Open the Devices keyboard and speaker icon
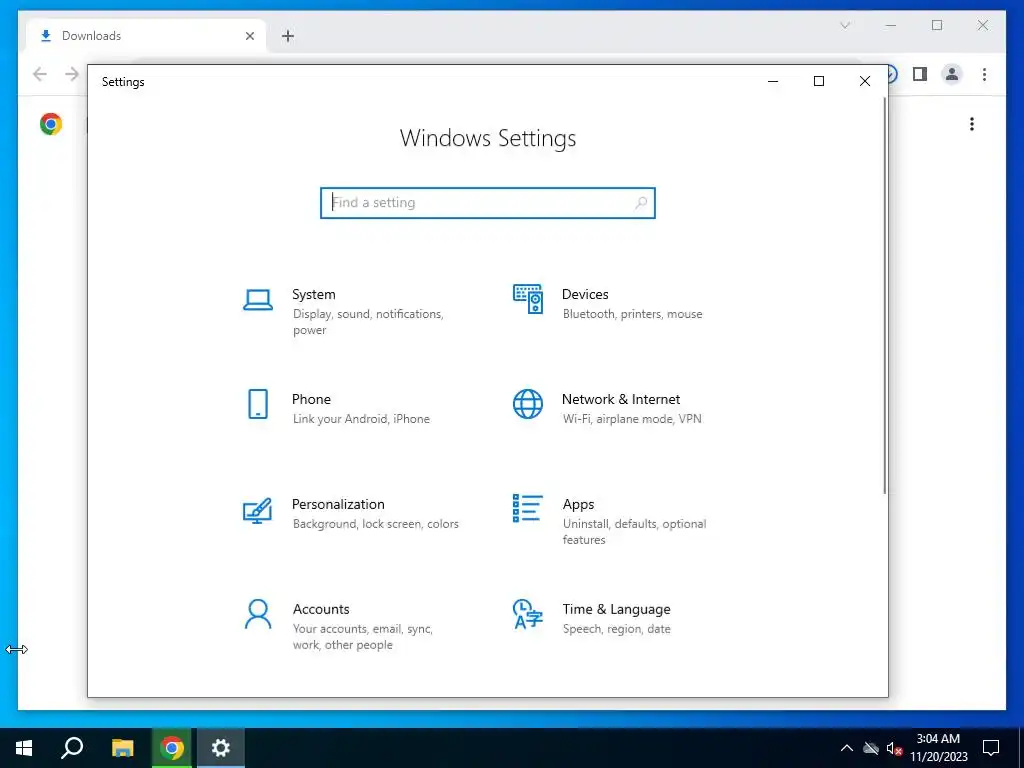The image size is (1024, 768). click(528, 299)
